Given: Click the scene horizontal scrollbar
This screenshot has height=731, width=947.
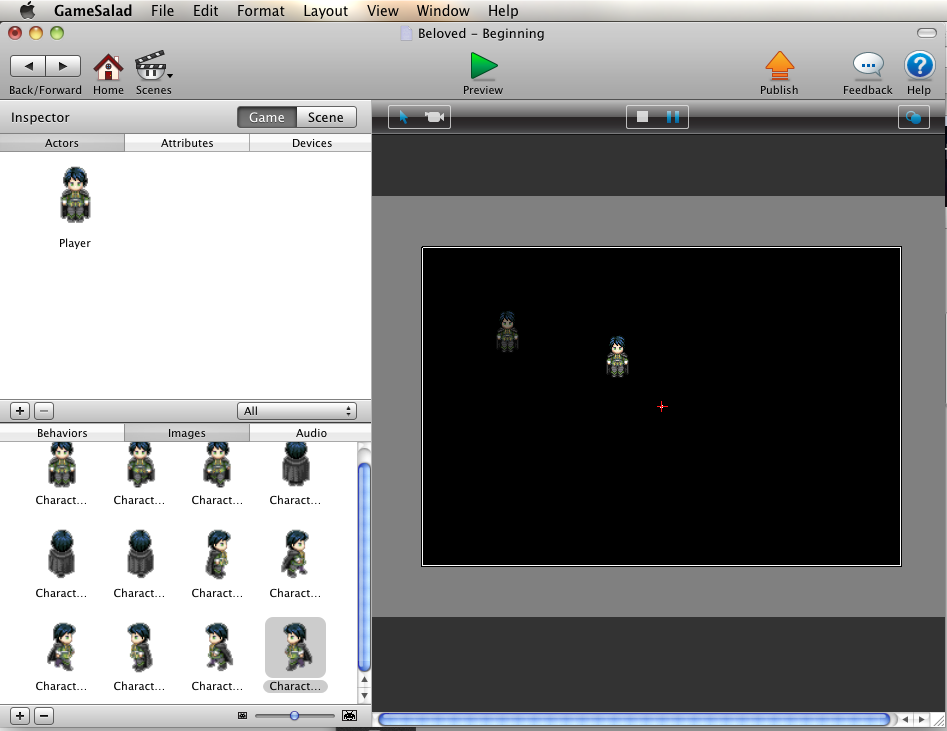Looking at the screenshot, I should pyautogui.click(x=634, y=720).
